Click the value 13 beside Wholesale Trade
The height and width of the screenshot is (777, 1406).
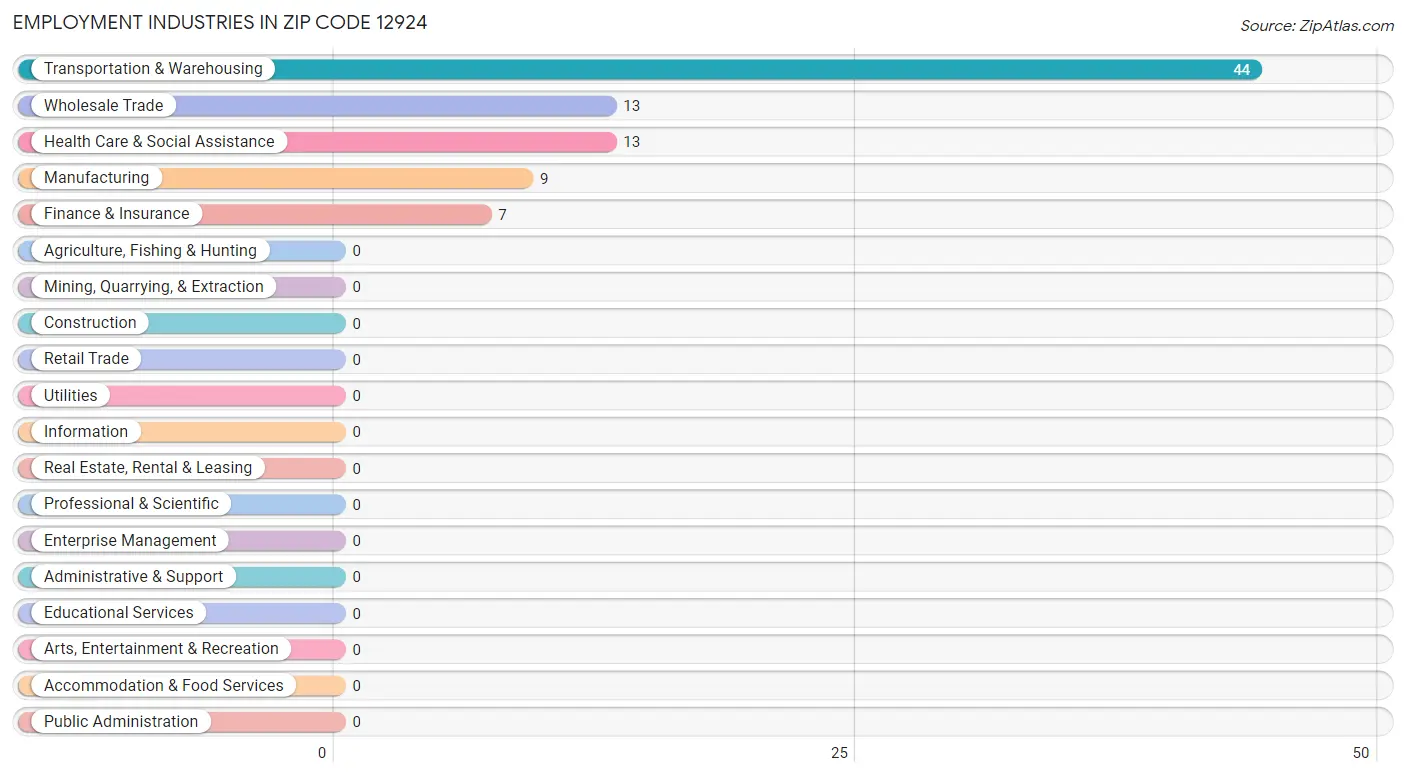[631, 106]
